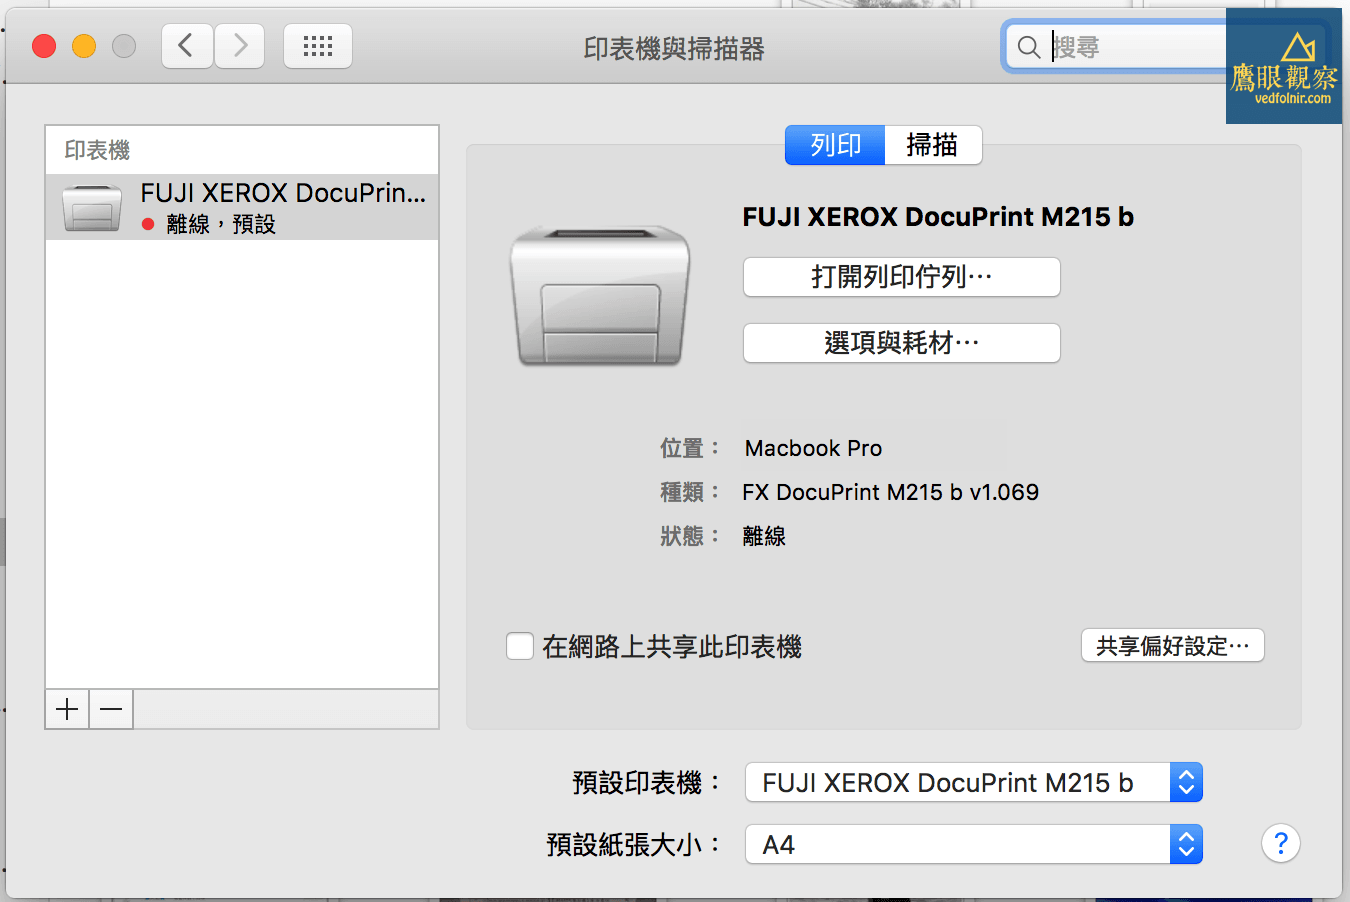Remove printer with the minus button
The height and width of the screenshot is (902, 1350).
click(111, 709)
